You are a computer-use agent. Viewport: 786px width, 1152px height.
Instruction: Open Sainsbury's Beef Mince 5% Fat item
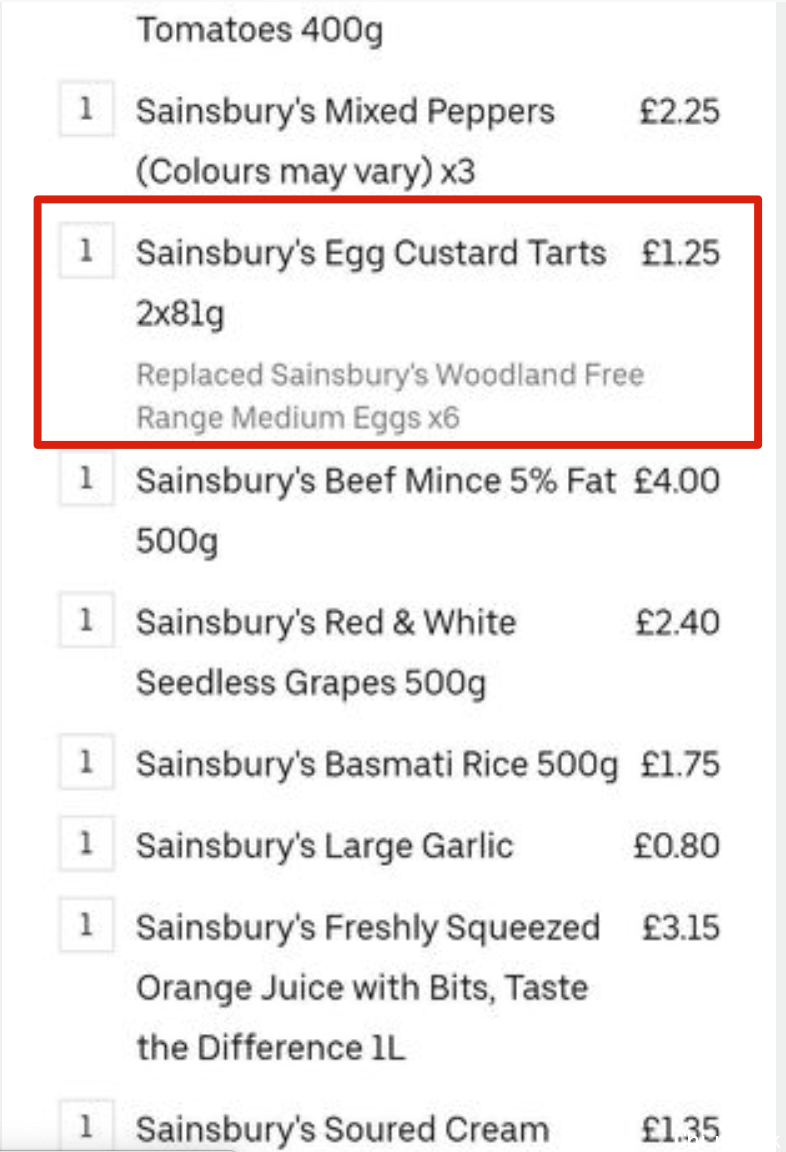coord(376,511)
